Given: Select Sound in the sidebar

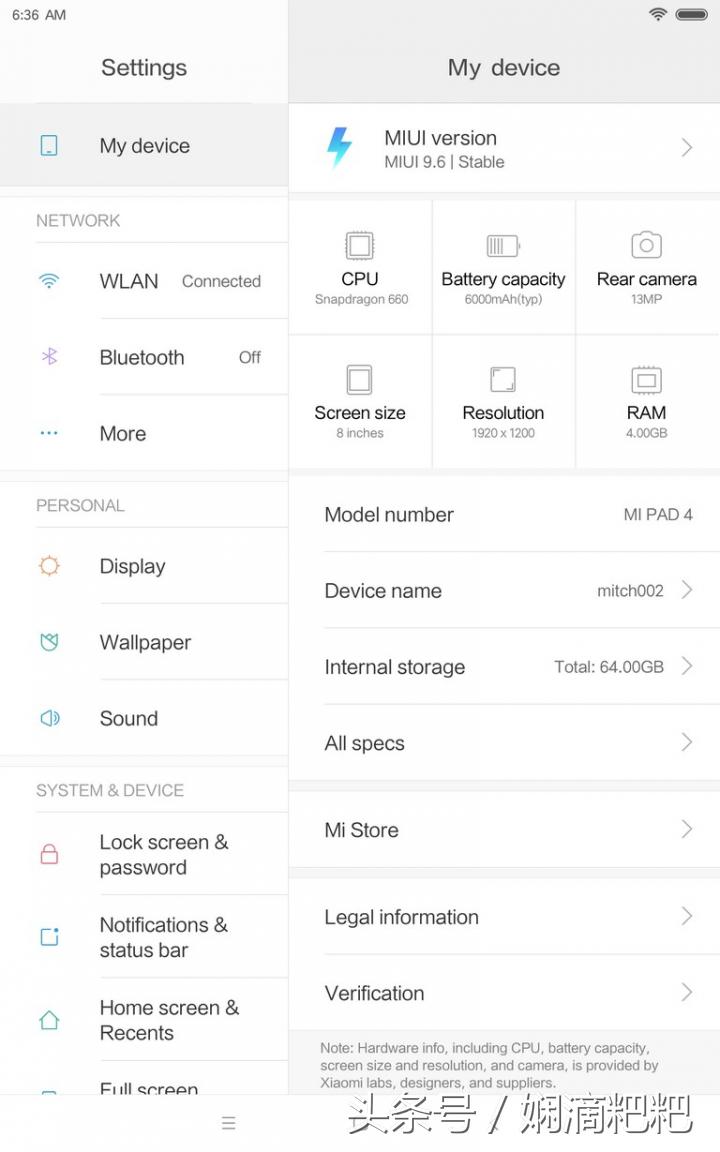Looking at the screenshot, I should 129,718.
